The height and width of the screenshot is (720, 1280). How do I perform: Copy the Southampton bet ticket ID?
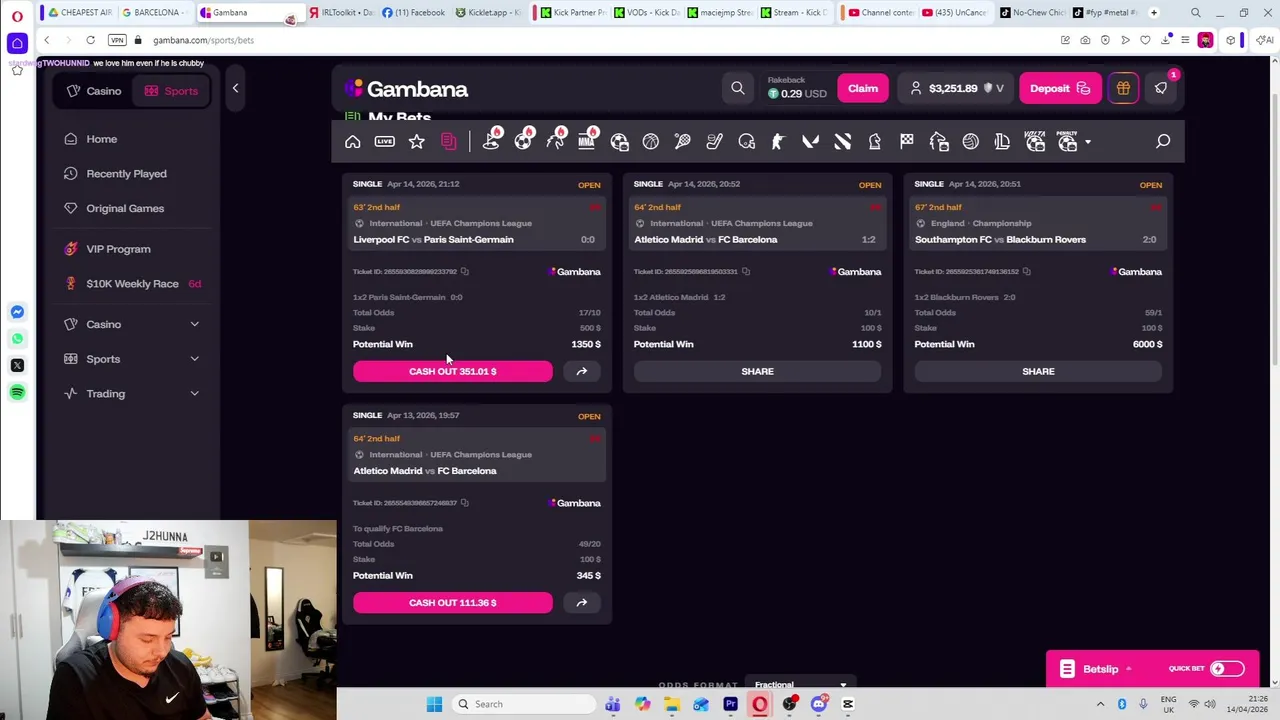(1027, 272)
